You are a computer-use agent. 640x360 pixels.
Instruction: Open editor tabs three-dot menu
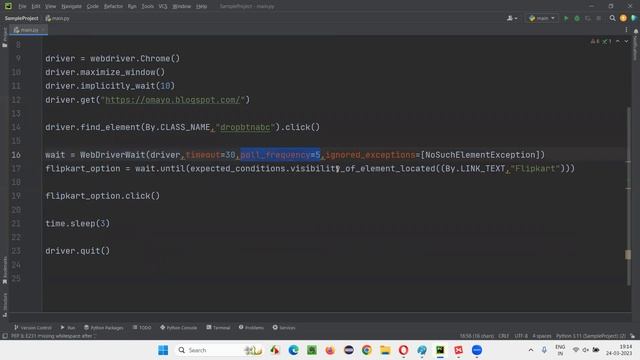626,30
